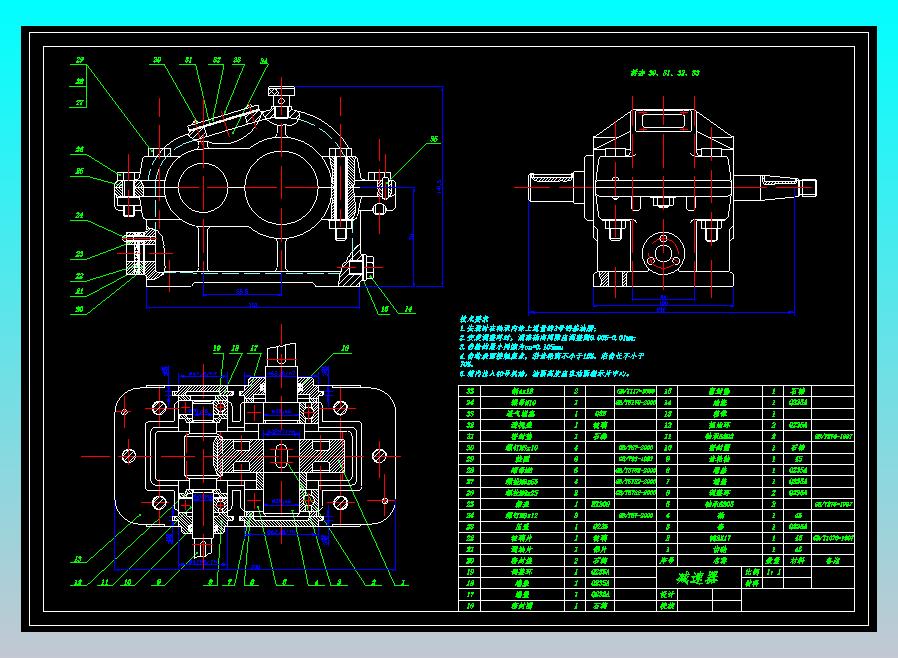Click balloon number 12 below plan view
This screenshot has width=898, height=658.
pos(78,582)
